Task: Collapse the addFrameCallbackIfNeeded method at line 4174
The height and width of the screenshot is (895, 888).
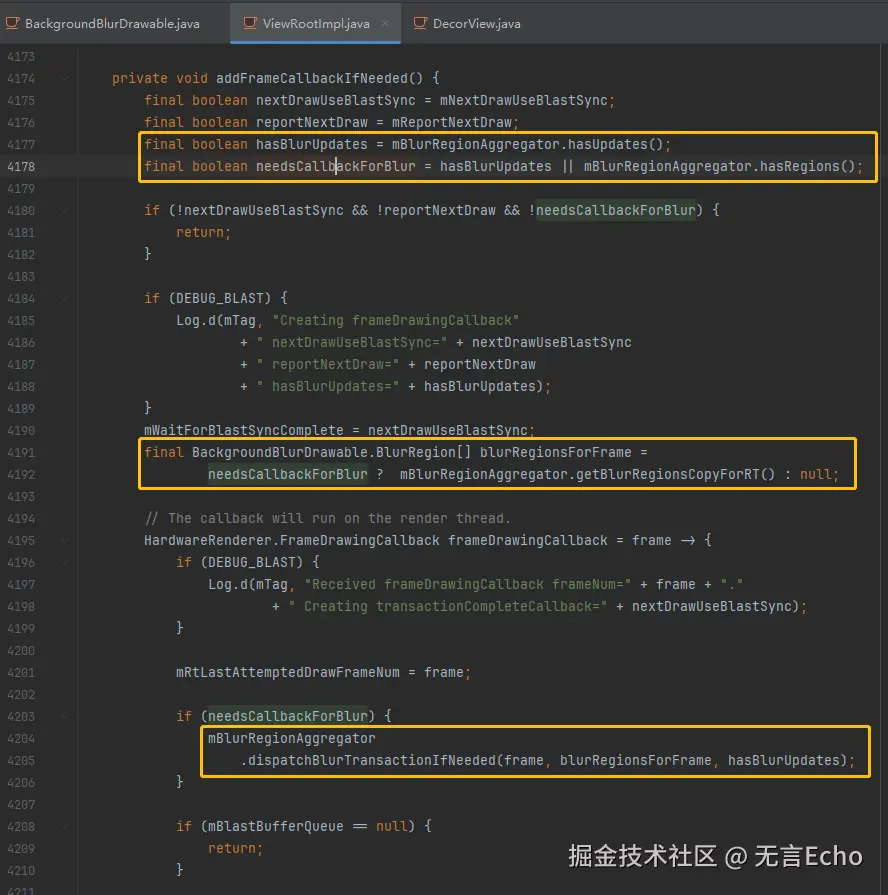Action: pyautogui.click(x=64, y=78)
